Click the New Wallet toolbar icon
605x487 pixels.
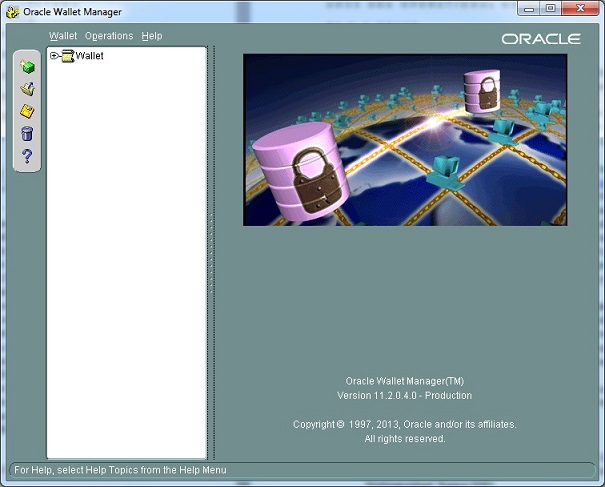click(27, 66)
